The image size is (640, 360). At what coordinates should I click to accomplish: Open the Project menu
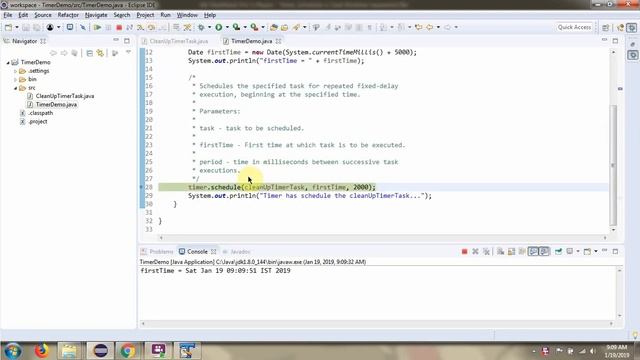coord(145,15)
